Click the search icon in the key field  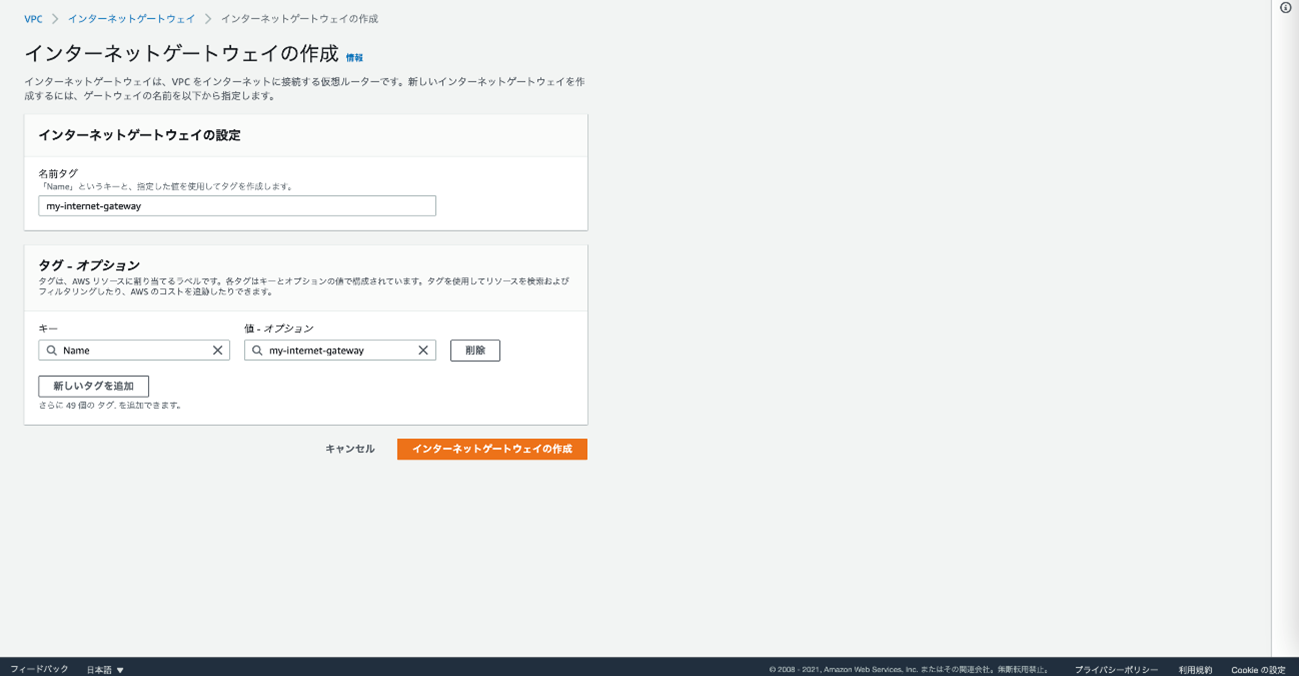52,350
